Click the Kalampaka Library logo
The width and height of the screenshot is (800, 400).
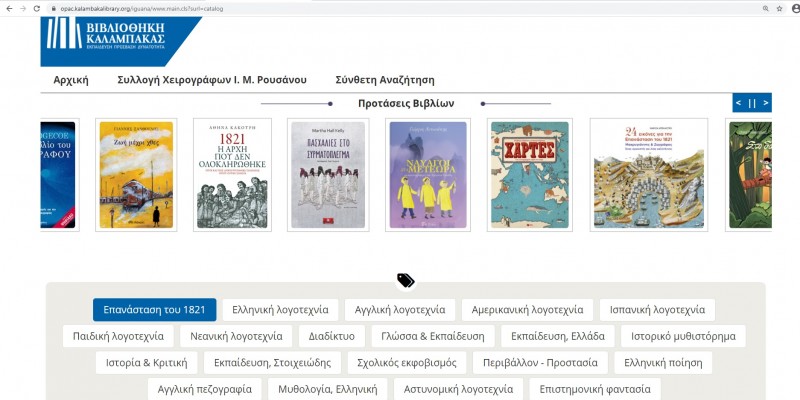point(121,40)
